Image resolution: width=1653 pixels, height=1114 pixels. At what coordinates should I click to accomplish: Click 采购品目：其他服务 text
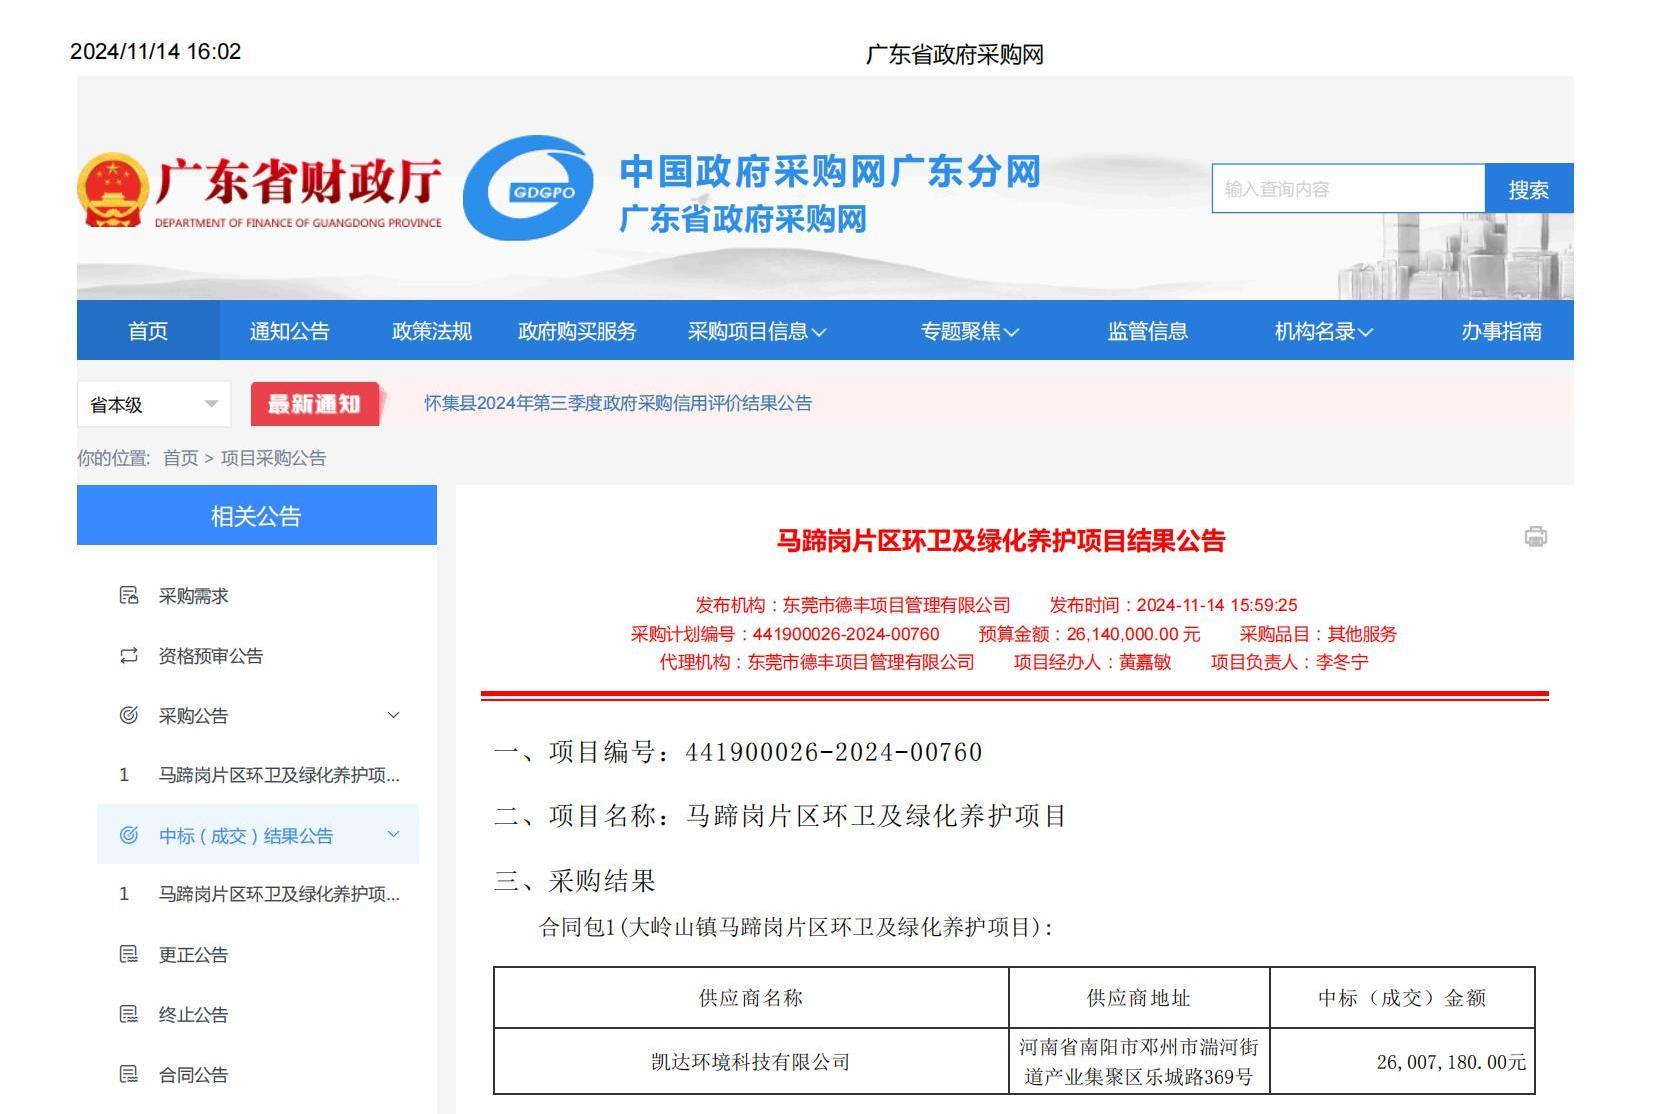pos(1318,634)
